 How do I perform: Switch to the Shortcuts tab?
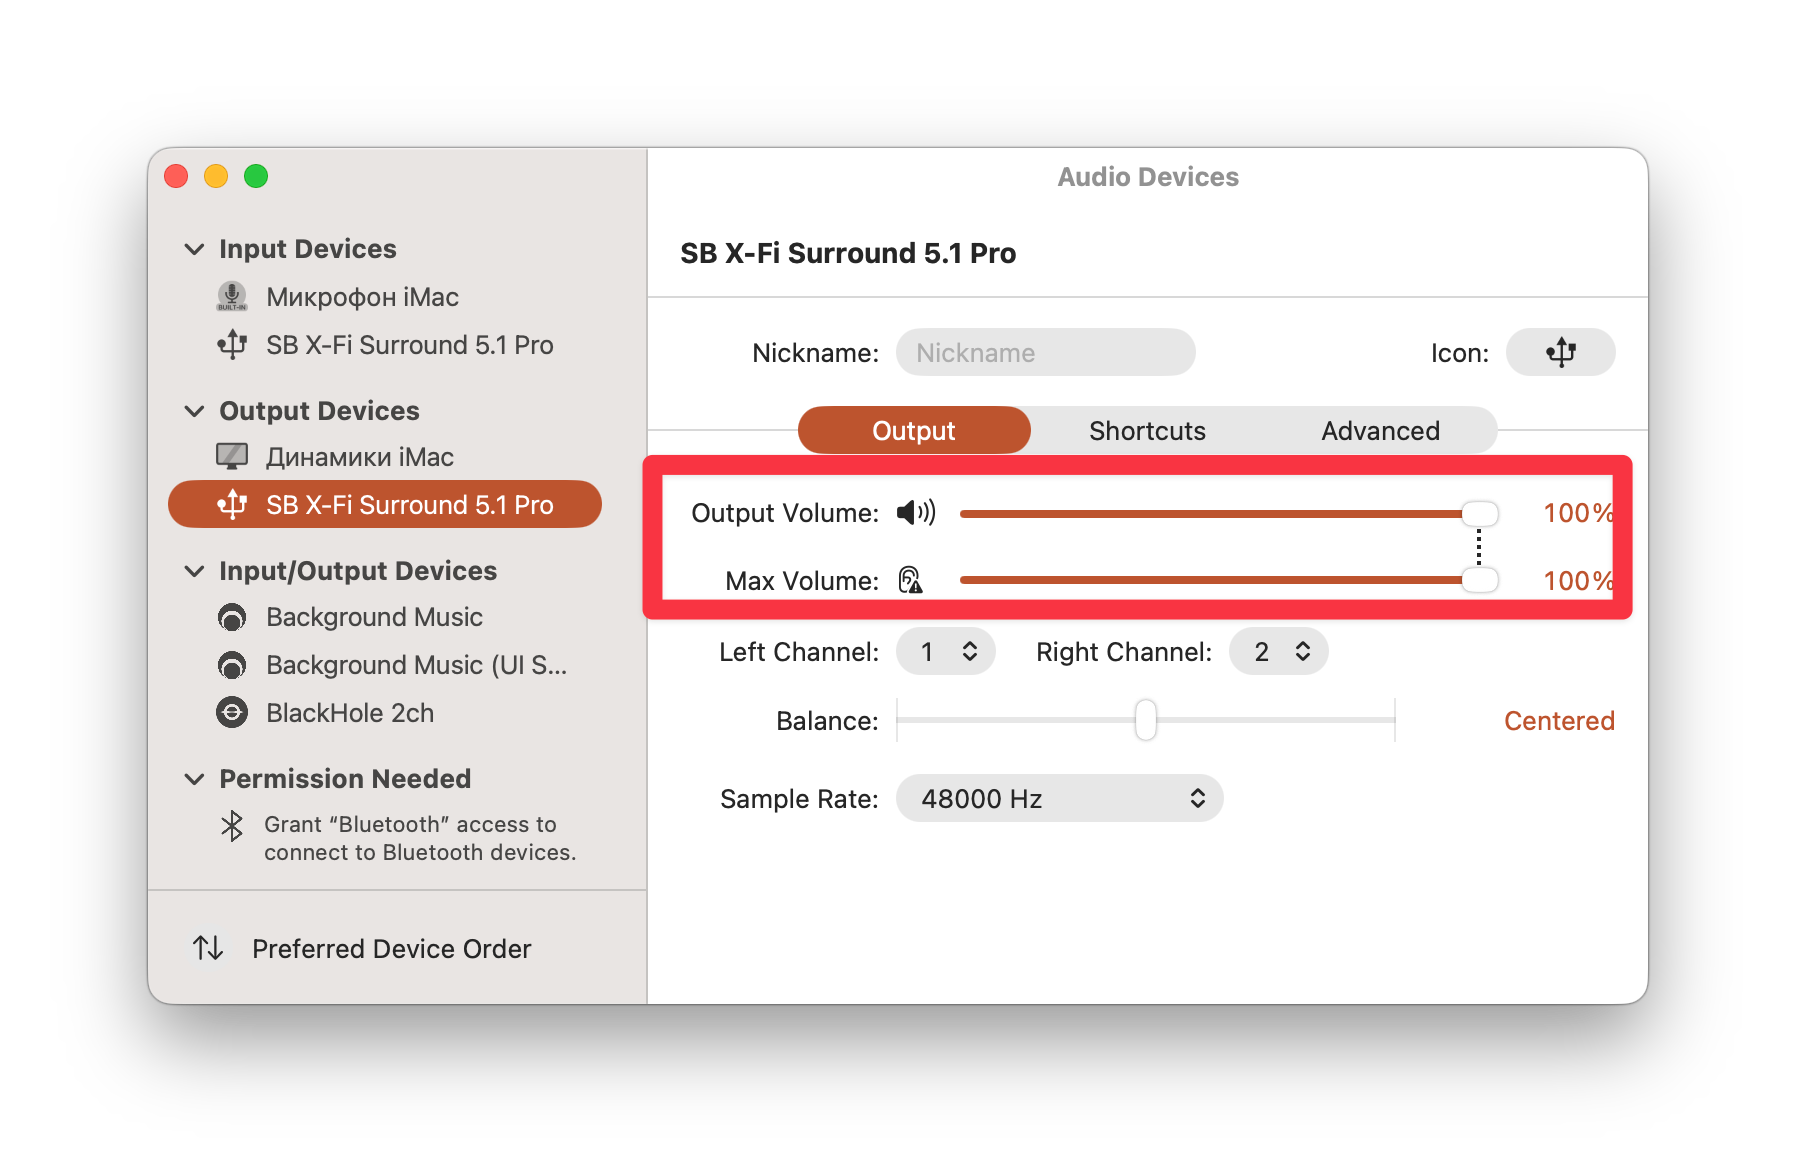[1147, 431]
